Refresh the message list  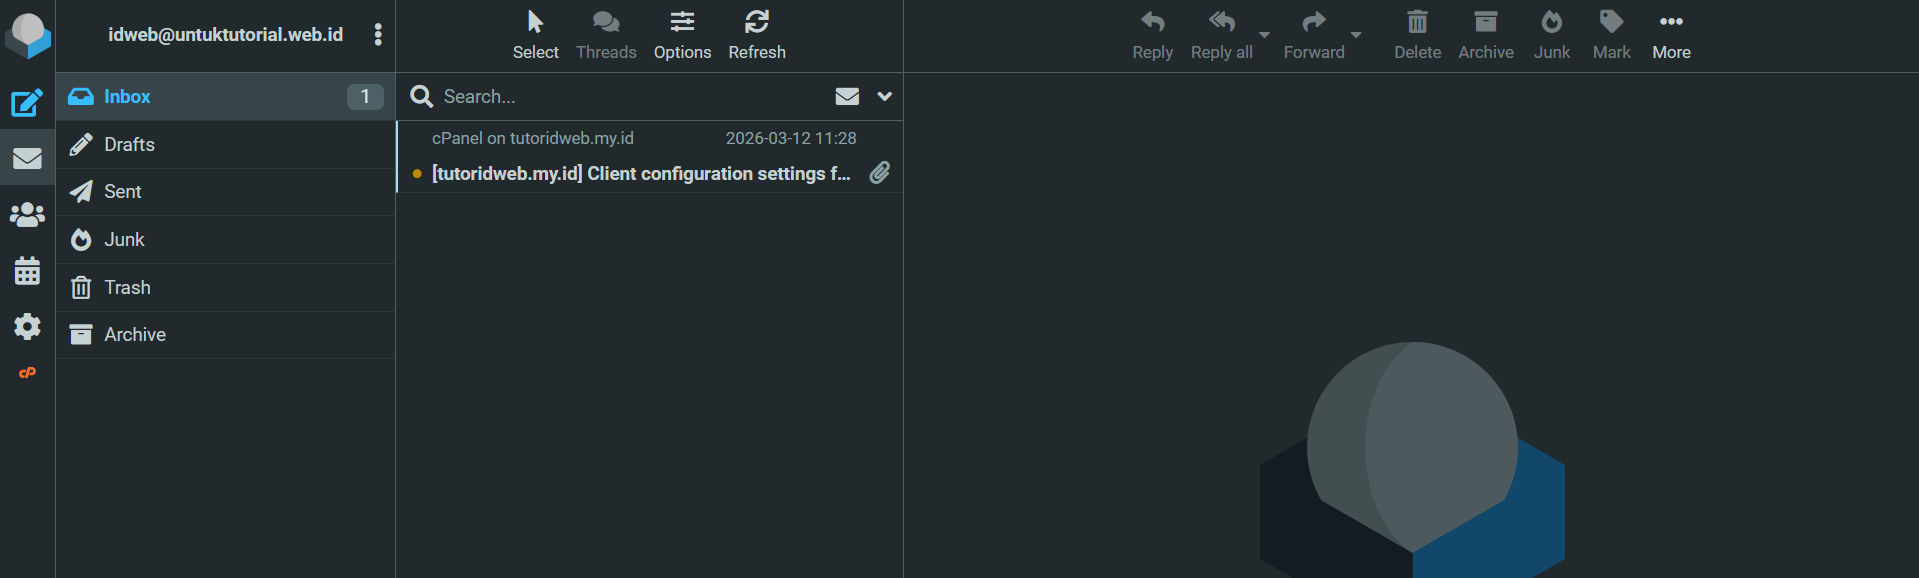click(757, 36)
